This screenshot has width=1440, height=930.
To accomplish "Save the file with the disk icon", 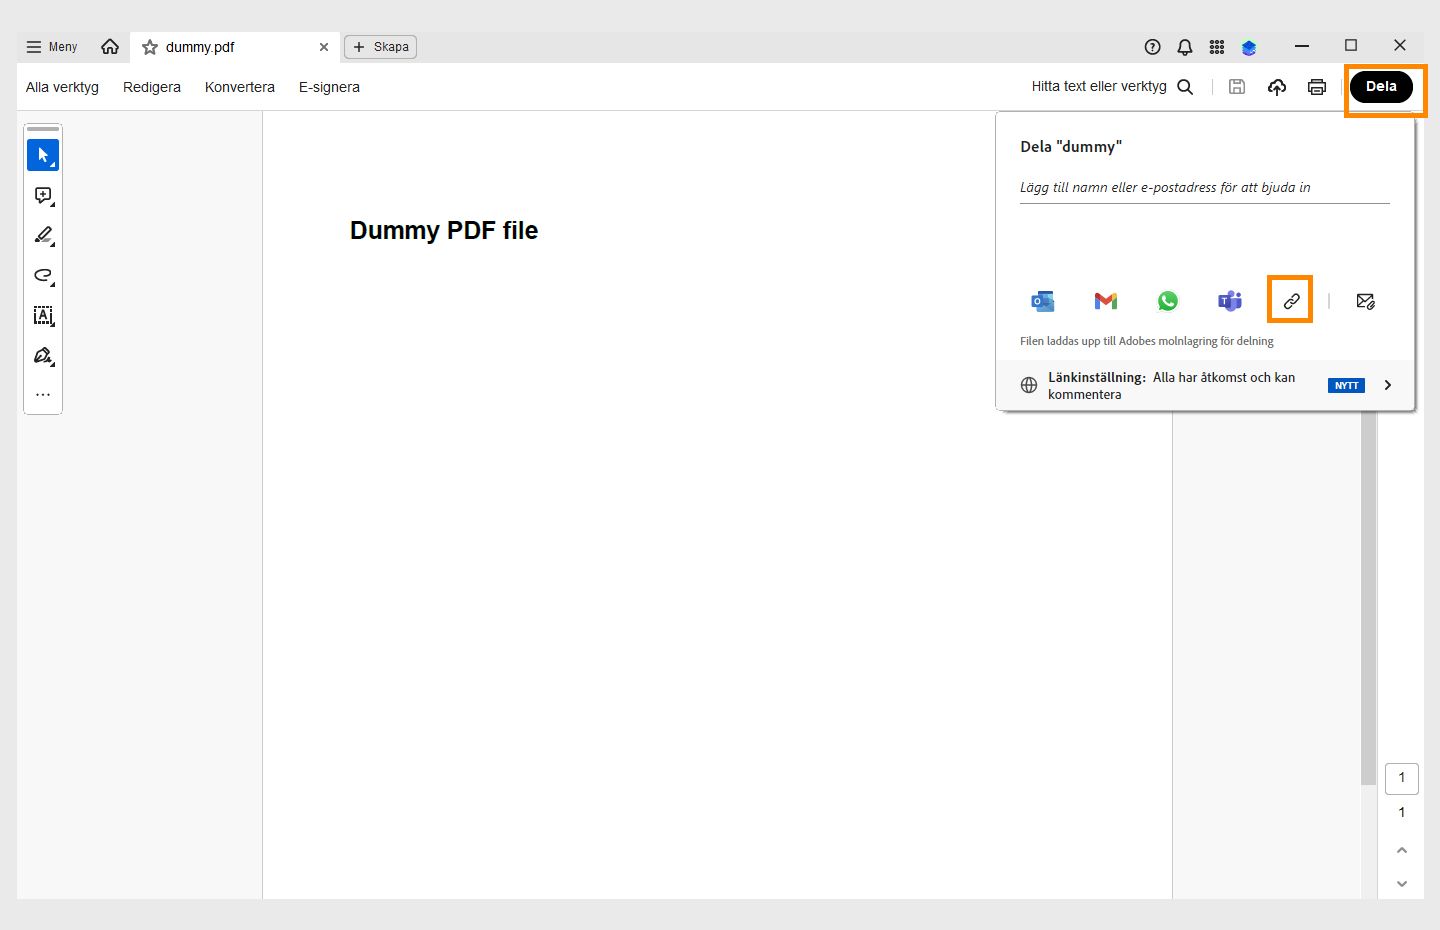I will tap(1237, 87).
